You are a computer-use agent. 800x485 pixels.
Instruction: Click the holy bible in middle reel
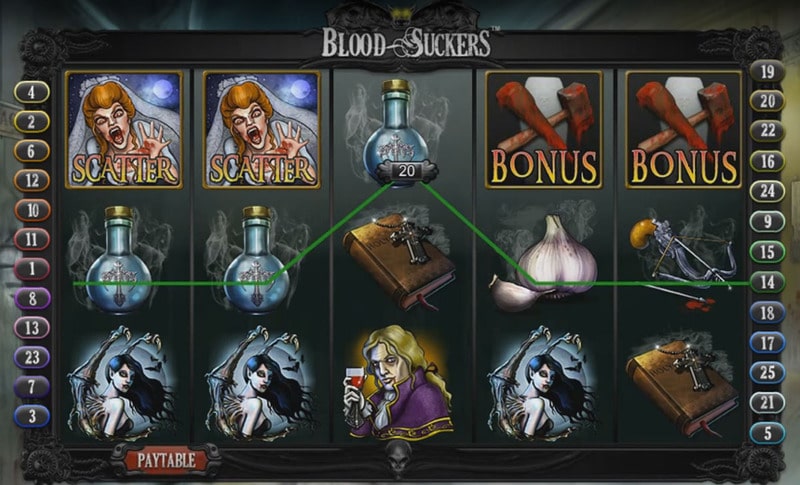pos(399,262)
